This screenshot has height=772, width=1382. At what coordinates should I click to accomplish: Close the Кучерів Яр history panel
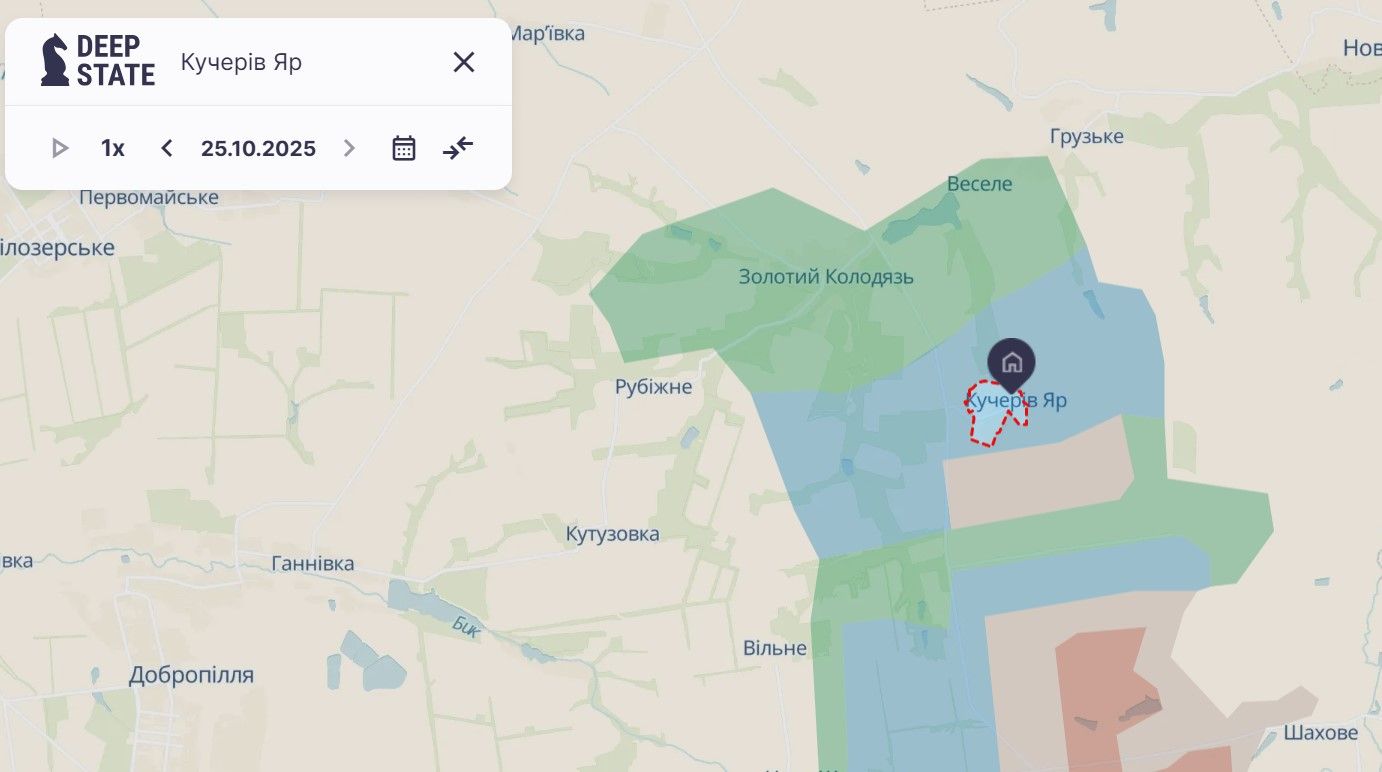pyautogui.click(x=463, y=62)
